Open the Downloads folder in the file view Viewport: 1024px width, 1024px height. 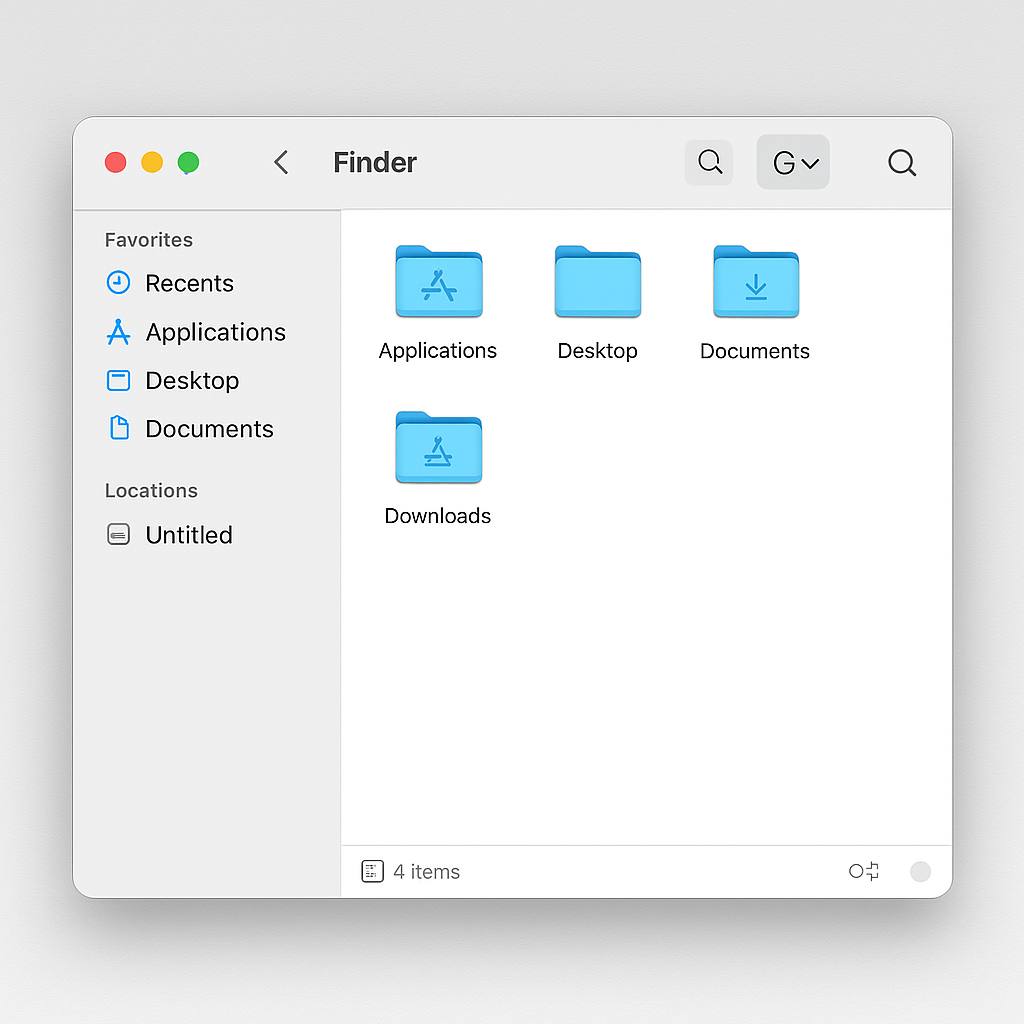(x=438, y=448)
